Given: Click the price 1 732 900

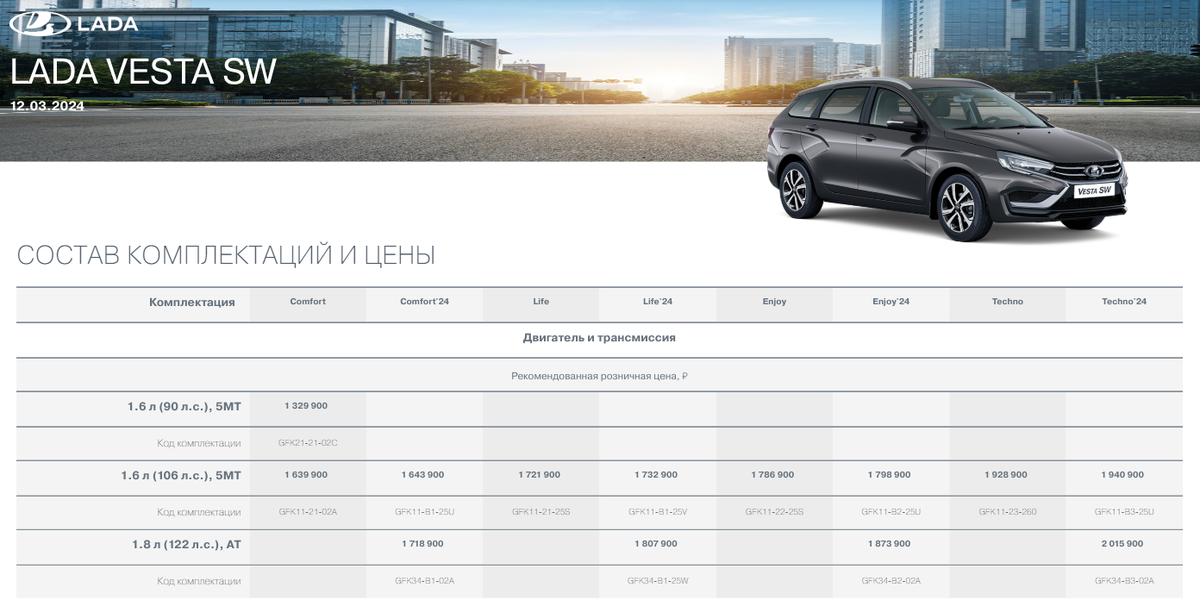Looking at the screenshot, I should (x=656, y=475).
